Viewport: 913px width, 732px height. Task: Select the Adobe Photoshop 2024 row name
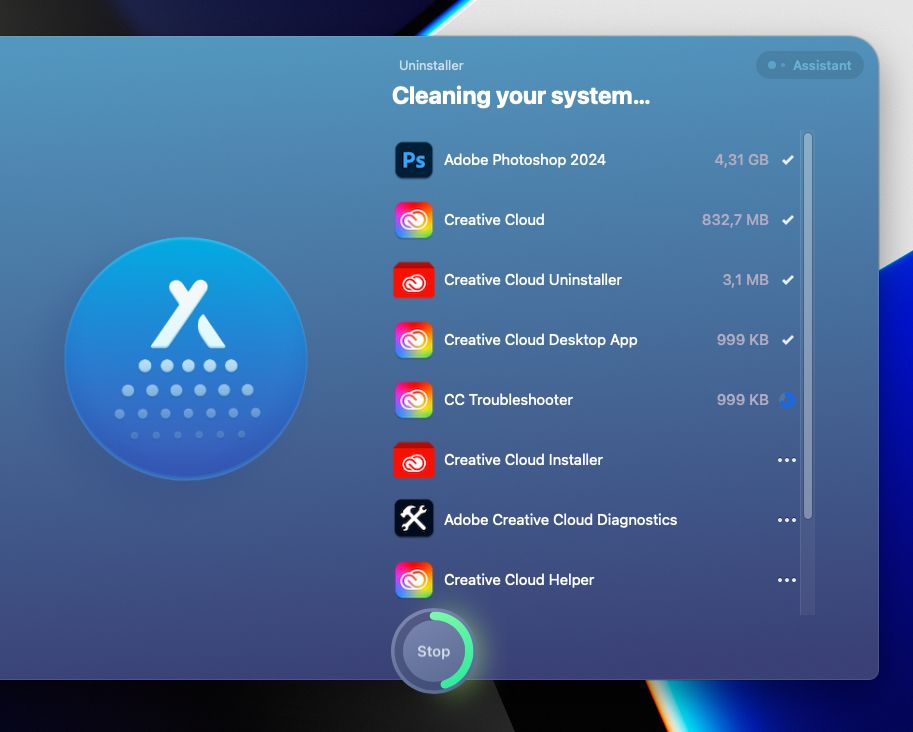point(525,160)
